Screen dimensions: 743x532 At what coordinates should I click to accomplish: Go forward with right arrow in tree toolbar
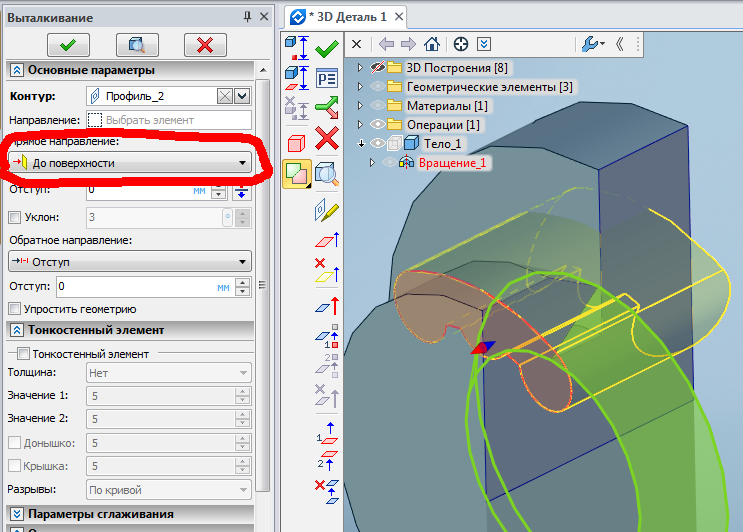coord(408,45)
